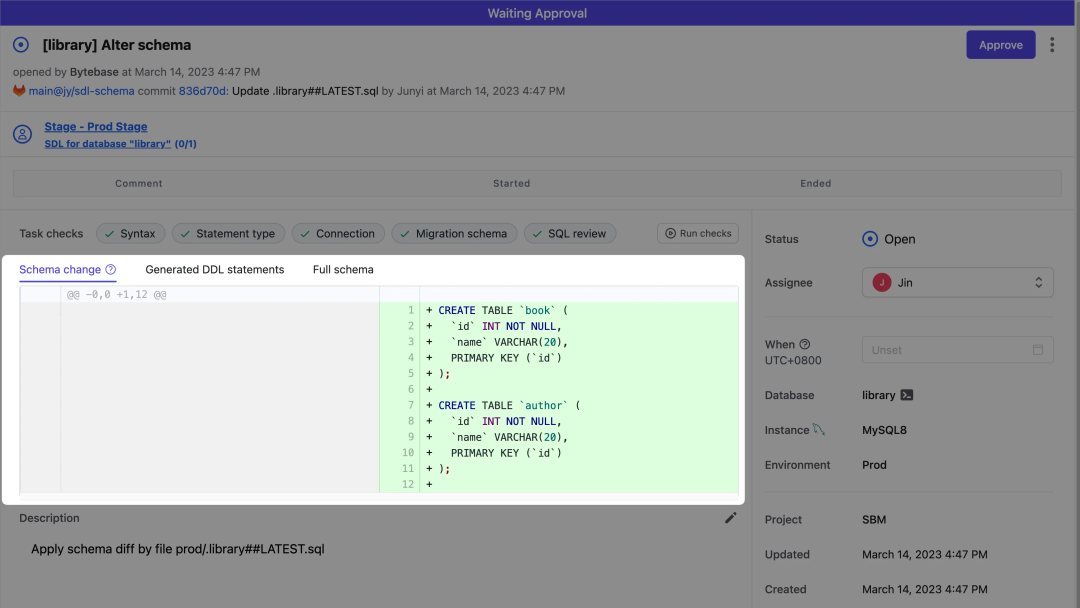Open the Stage - Prod Stage link

pyautogui.click(x=96, y=127)
